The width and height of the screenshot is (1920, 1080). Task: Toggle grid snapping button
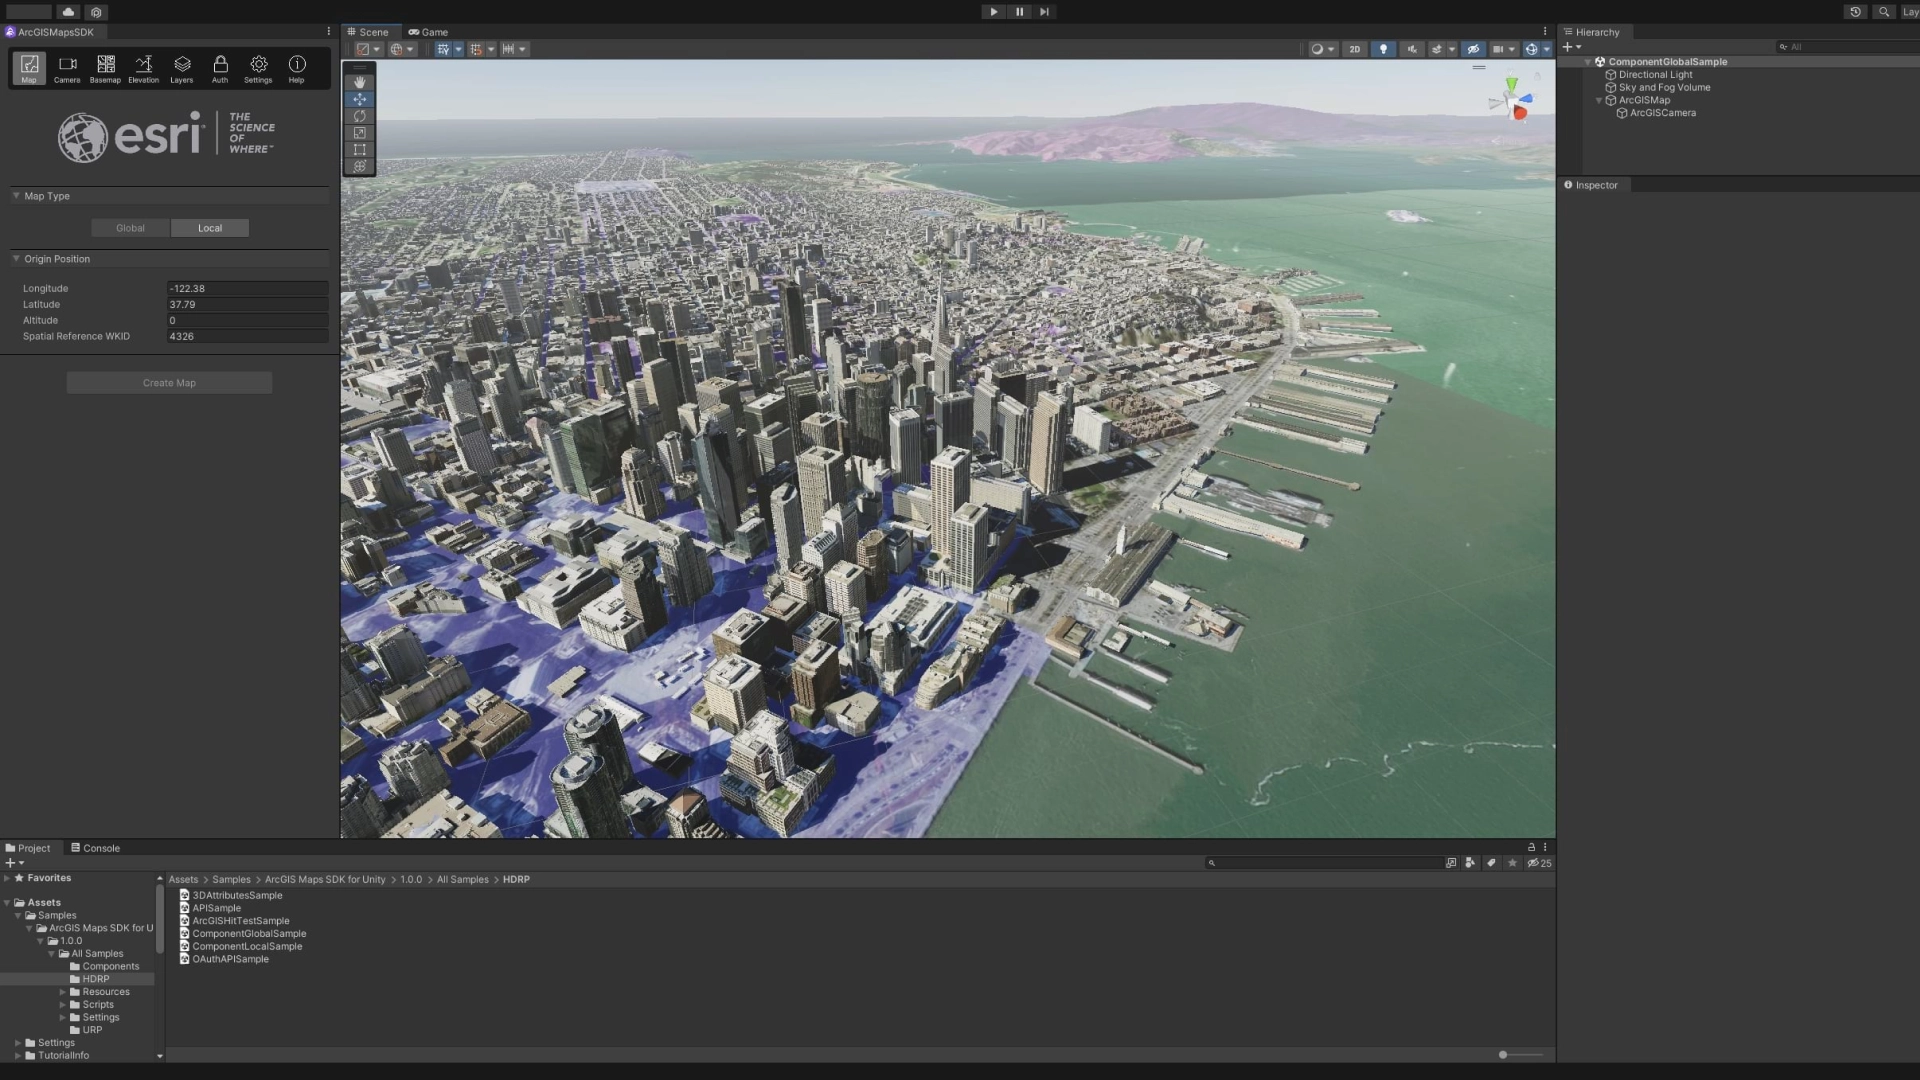[x=476, y=49]
